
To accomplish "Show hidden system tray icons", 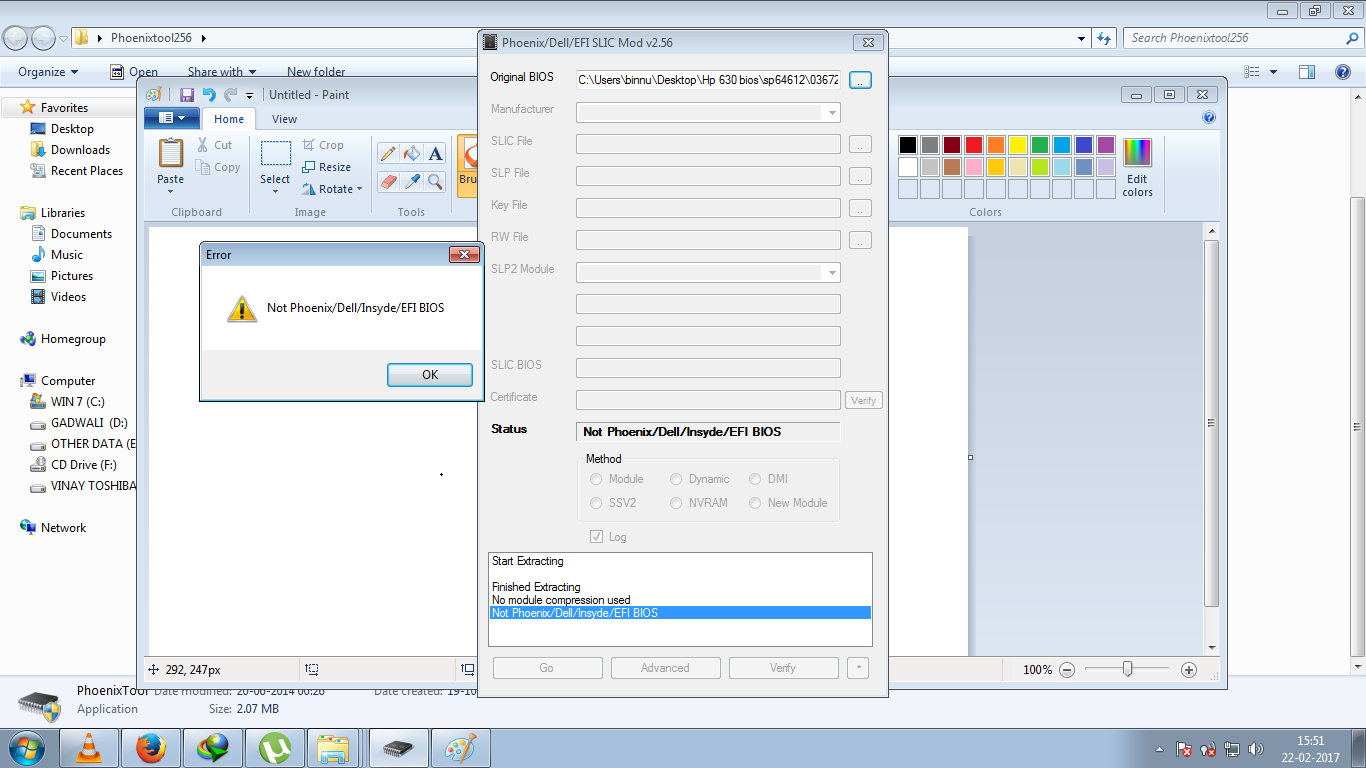I will tap(1159, 749).
